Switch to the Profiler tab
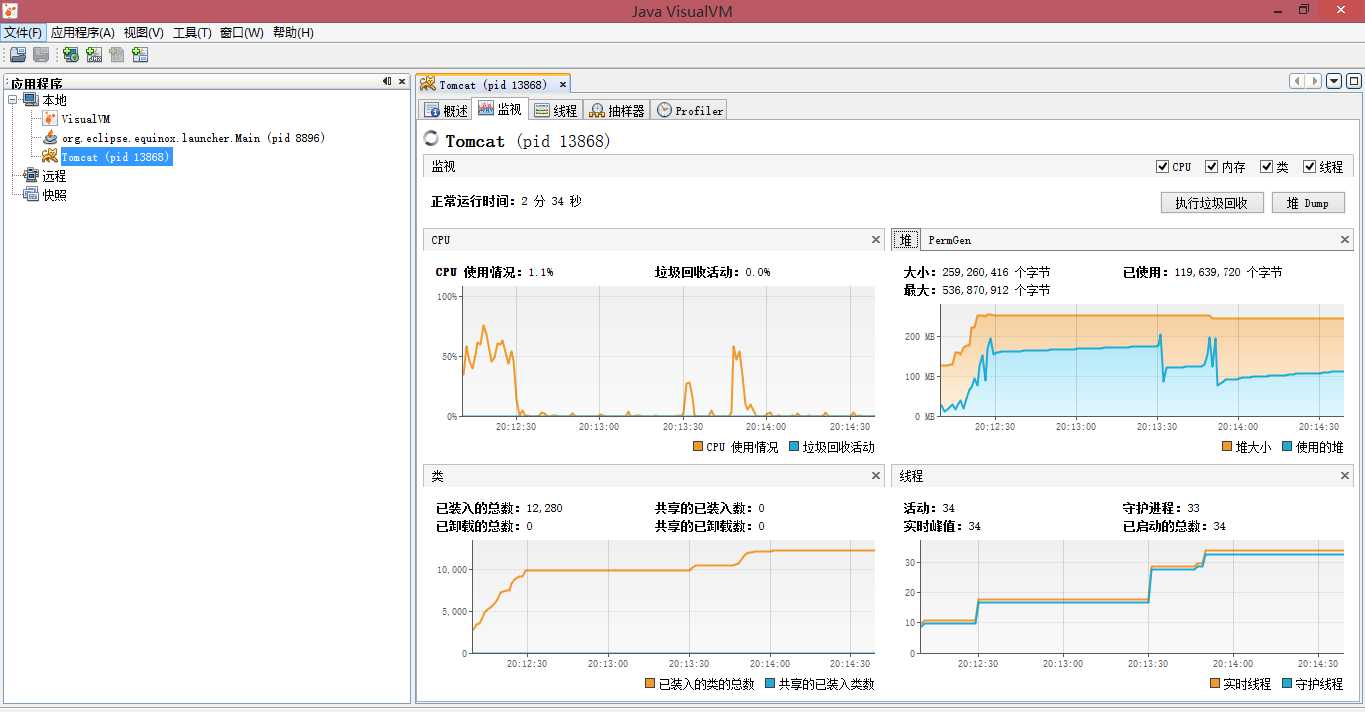This screenshot has height=712, width=1365. tap(689, 110)
